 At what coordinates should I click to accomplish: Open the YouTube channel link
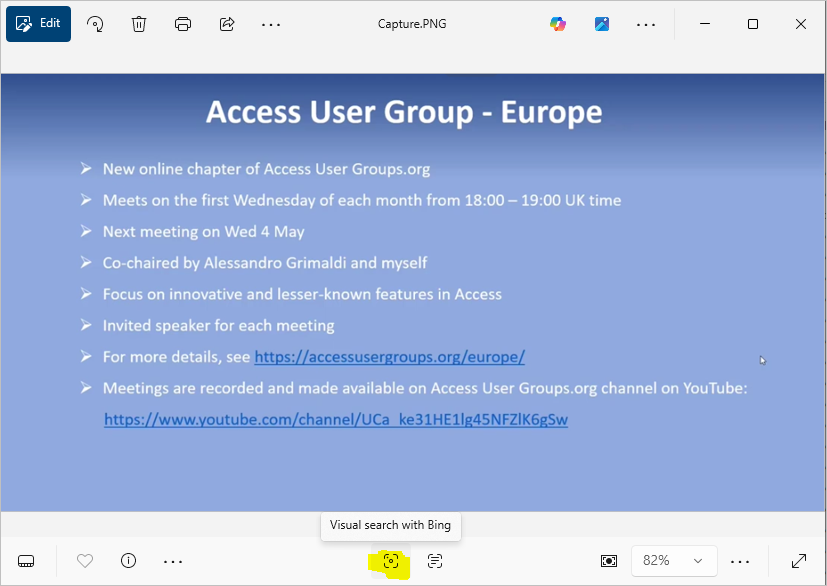[336, 420]
